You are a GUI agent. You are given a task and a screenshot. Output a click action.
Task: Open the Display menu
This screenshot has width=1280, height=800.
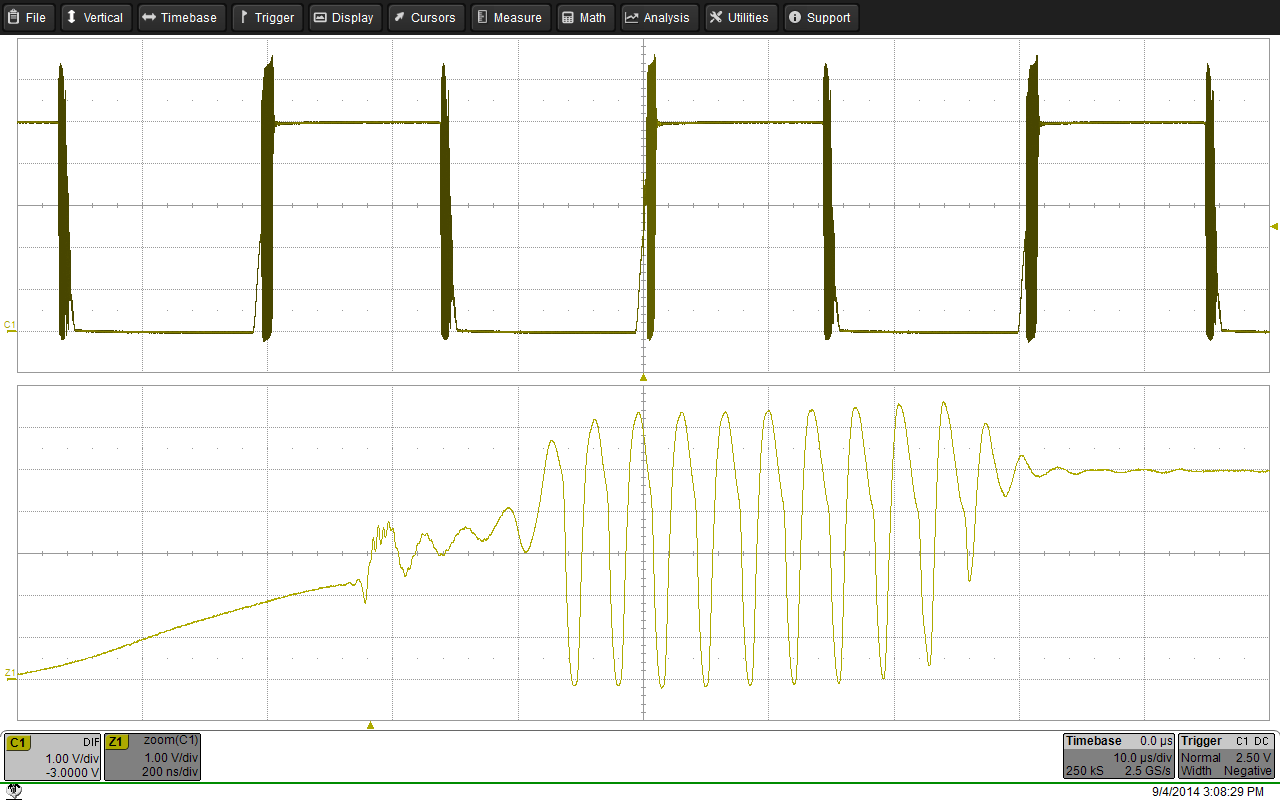pyautogui.click(x=344, y=17)
